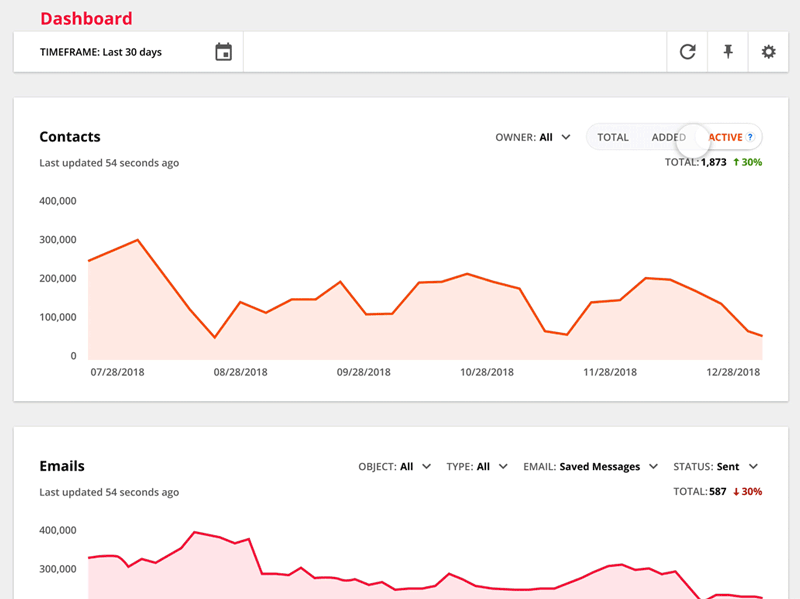
Task: Click the pin icon in the toolbar
Action: 727,51
